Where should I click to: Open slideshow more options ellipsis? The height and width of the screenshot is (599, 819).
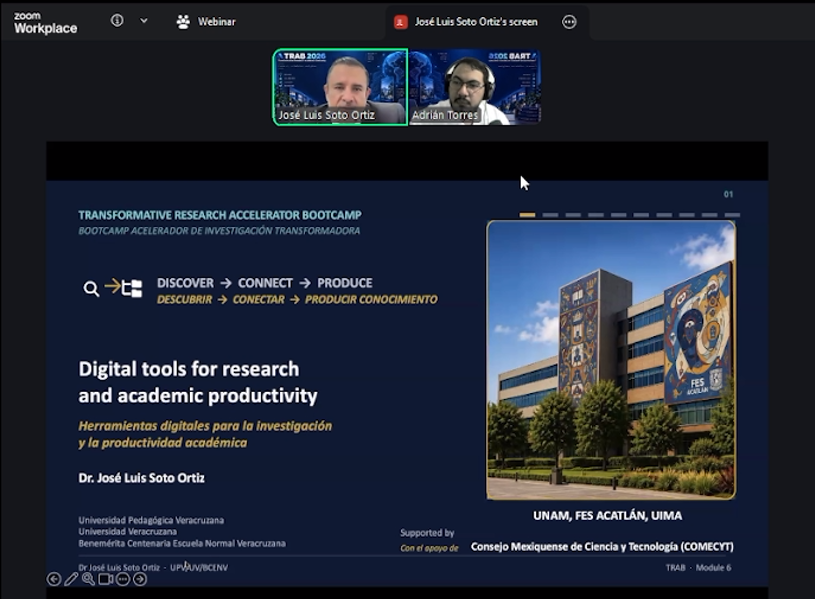point(123,579)
